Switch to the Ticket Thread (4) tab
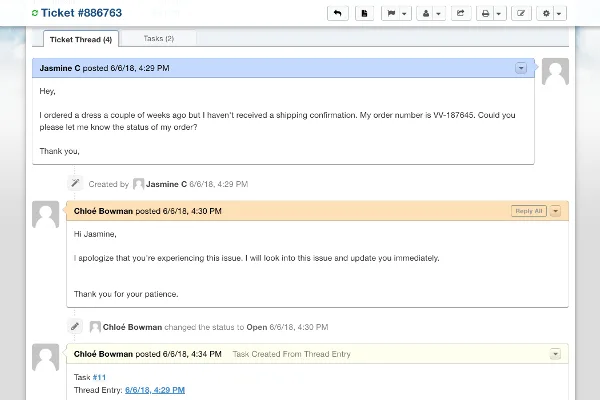Image resolution: width=600 pixels, height=400 pixels. click(81, 39)
